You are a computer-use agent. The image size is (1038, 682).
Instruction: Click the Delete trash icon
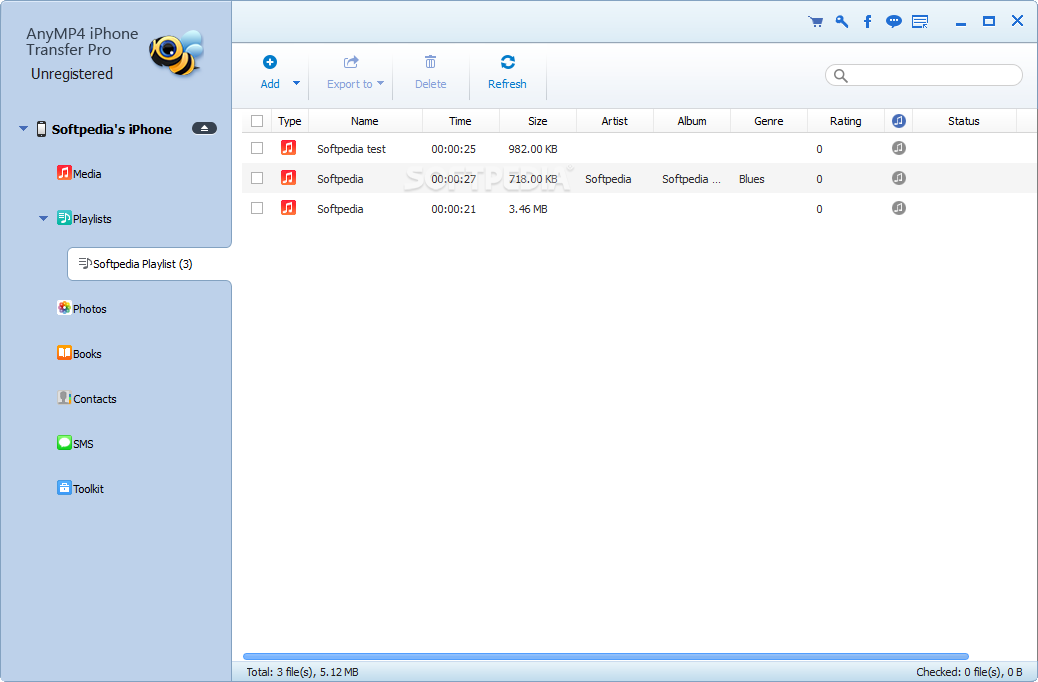tap(430, 62)
